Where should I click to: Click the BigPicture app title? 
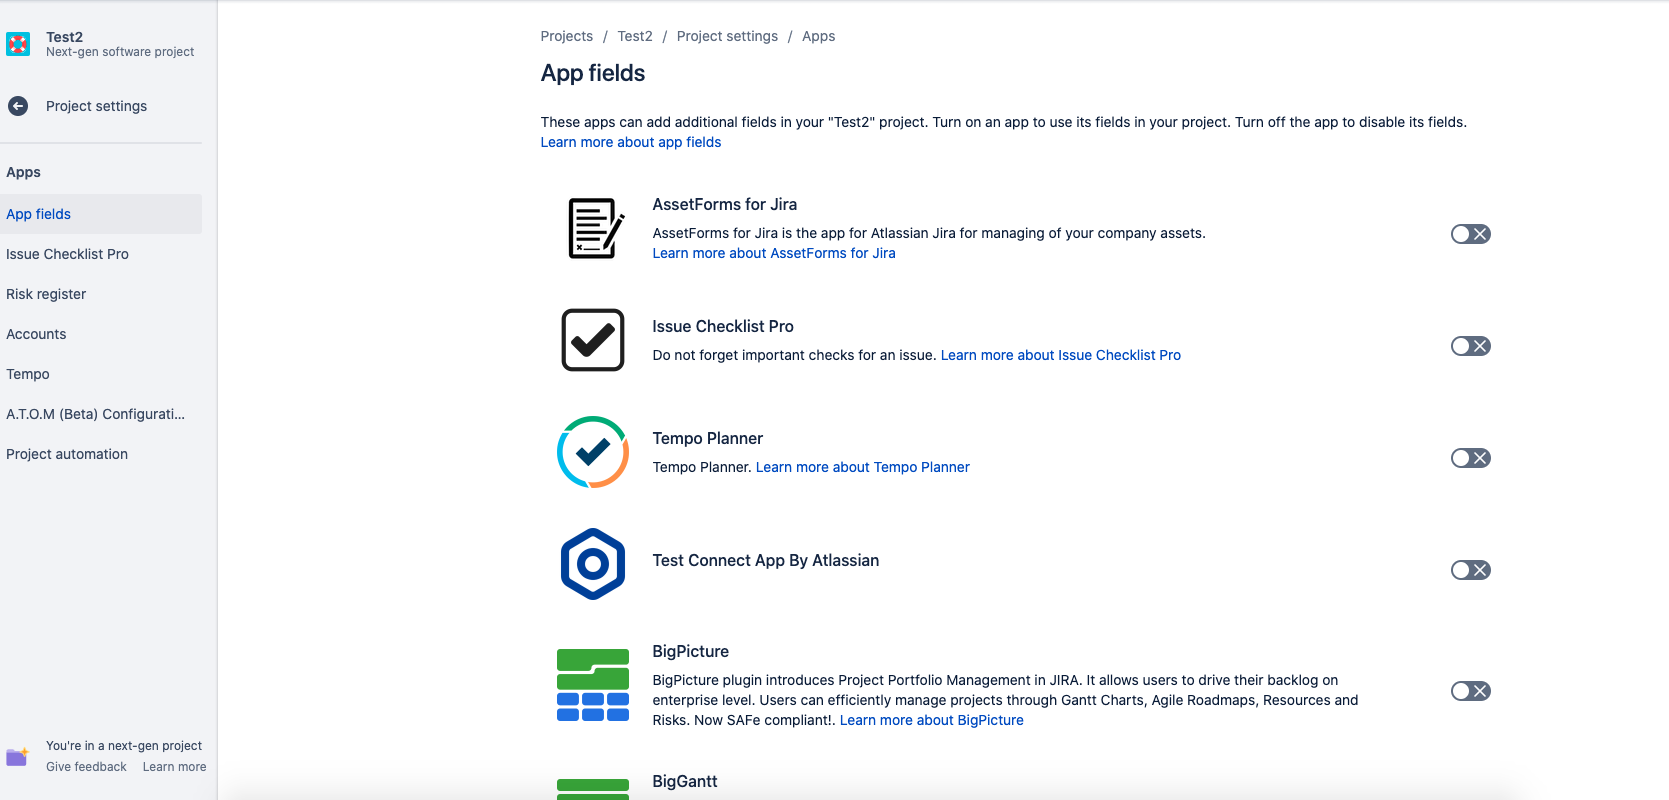691,651
